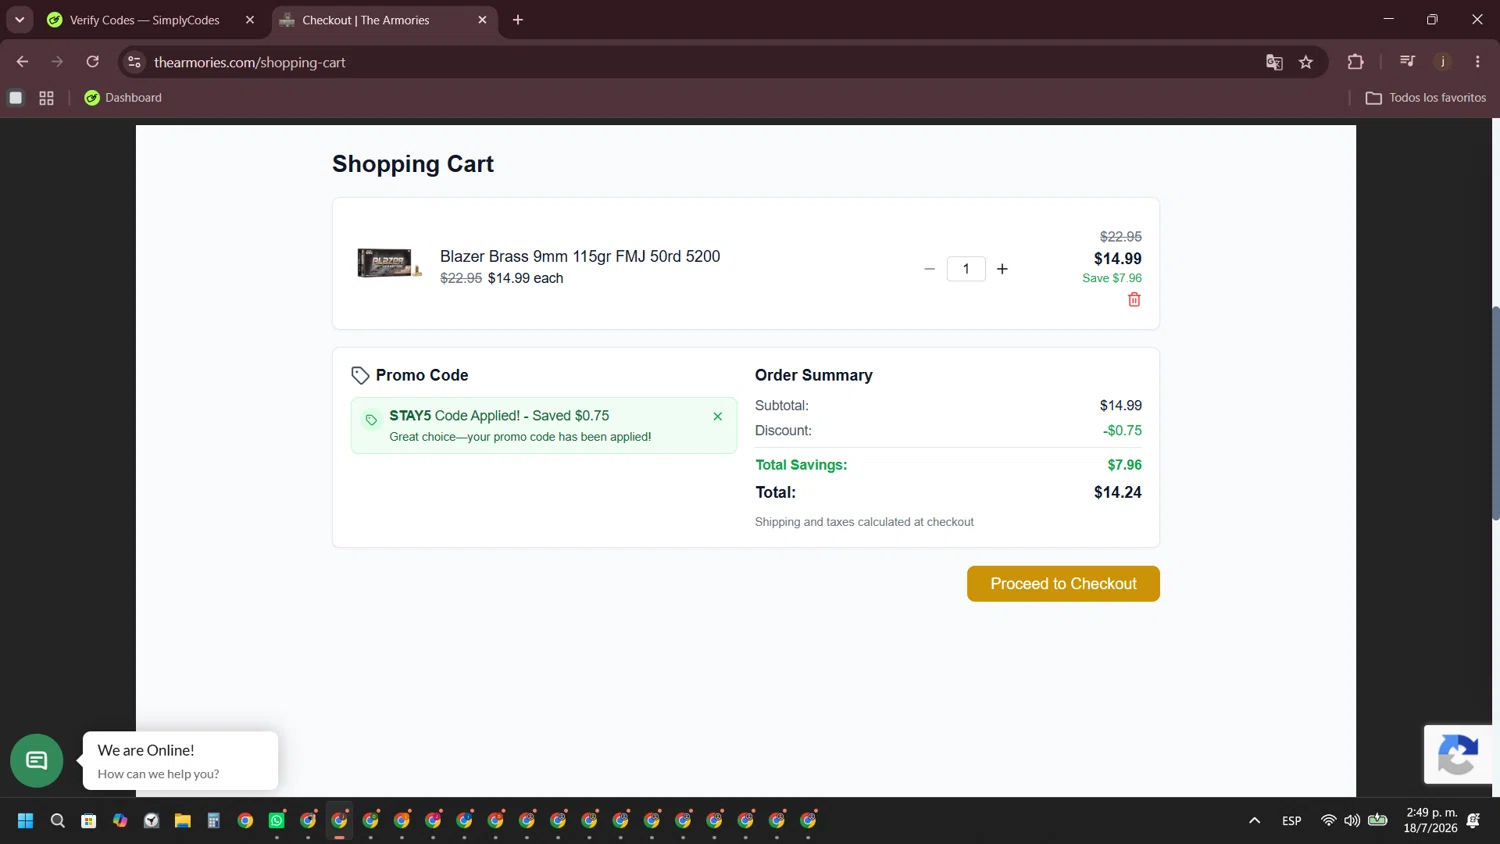The width and height of the screenshot is (1500, 844).
Task: Click the Blazer Brass 9mm 115gr FMJ product name
Action: tap(580, 256)
